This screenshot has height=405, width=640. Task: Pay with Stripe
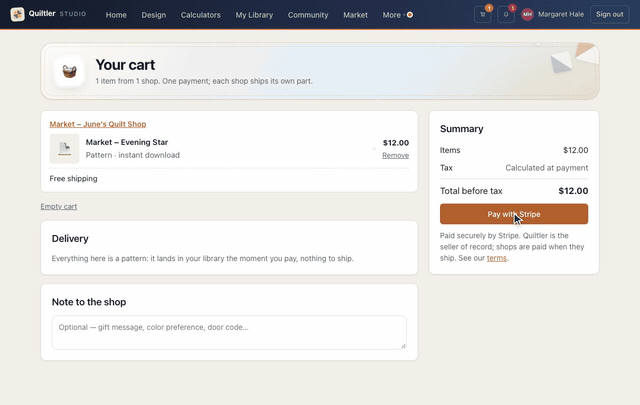pos(513,214)
